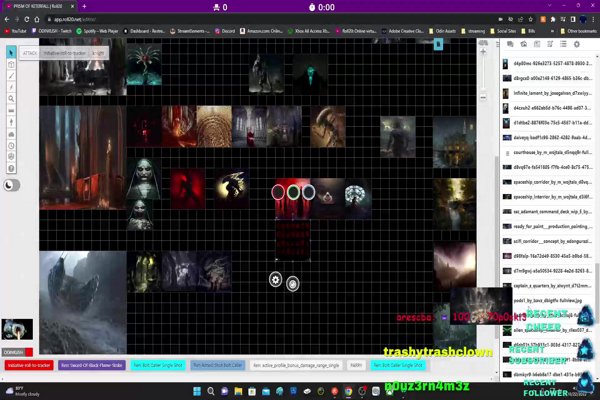Toggle dark mode moon switch
The image size is (600, 400).
pyautogui.click(x=11, y=185)
